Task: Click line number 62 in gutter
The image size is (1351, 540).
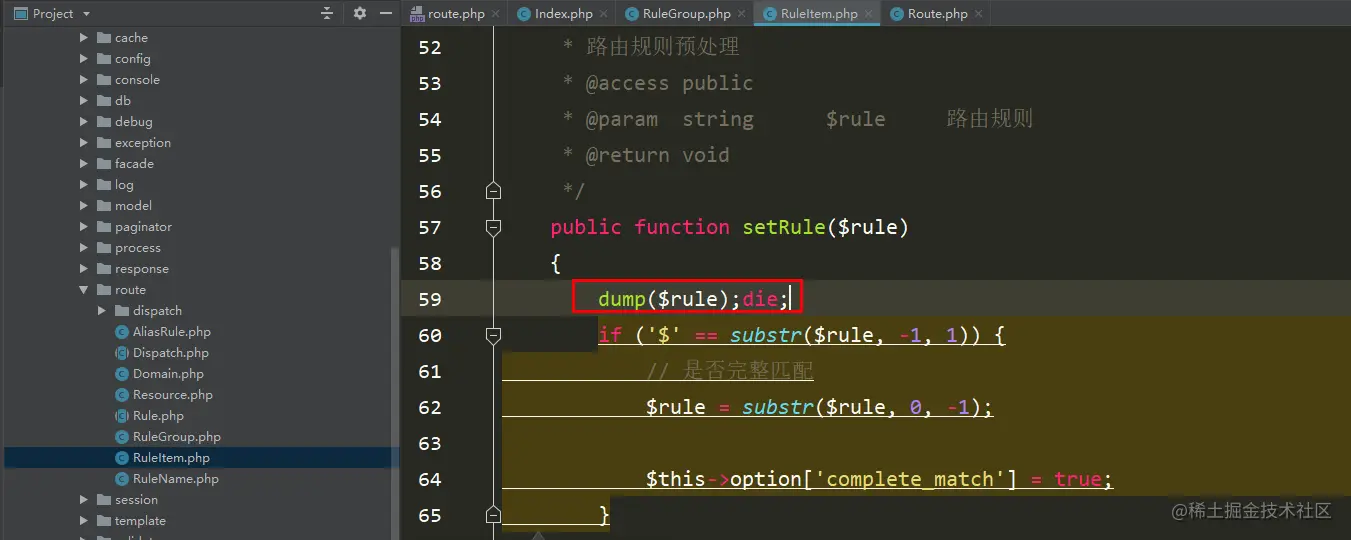Action: click(430, 407)
